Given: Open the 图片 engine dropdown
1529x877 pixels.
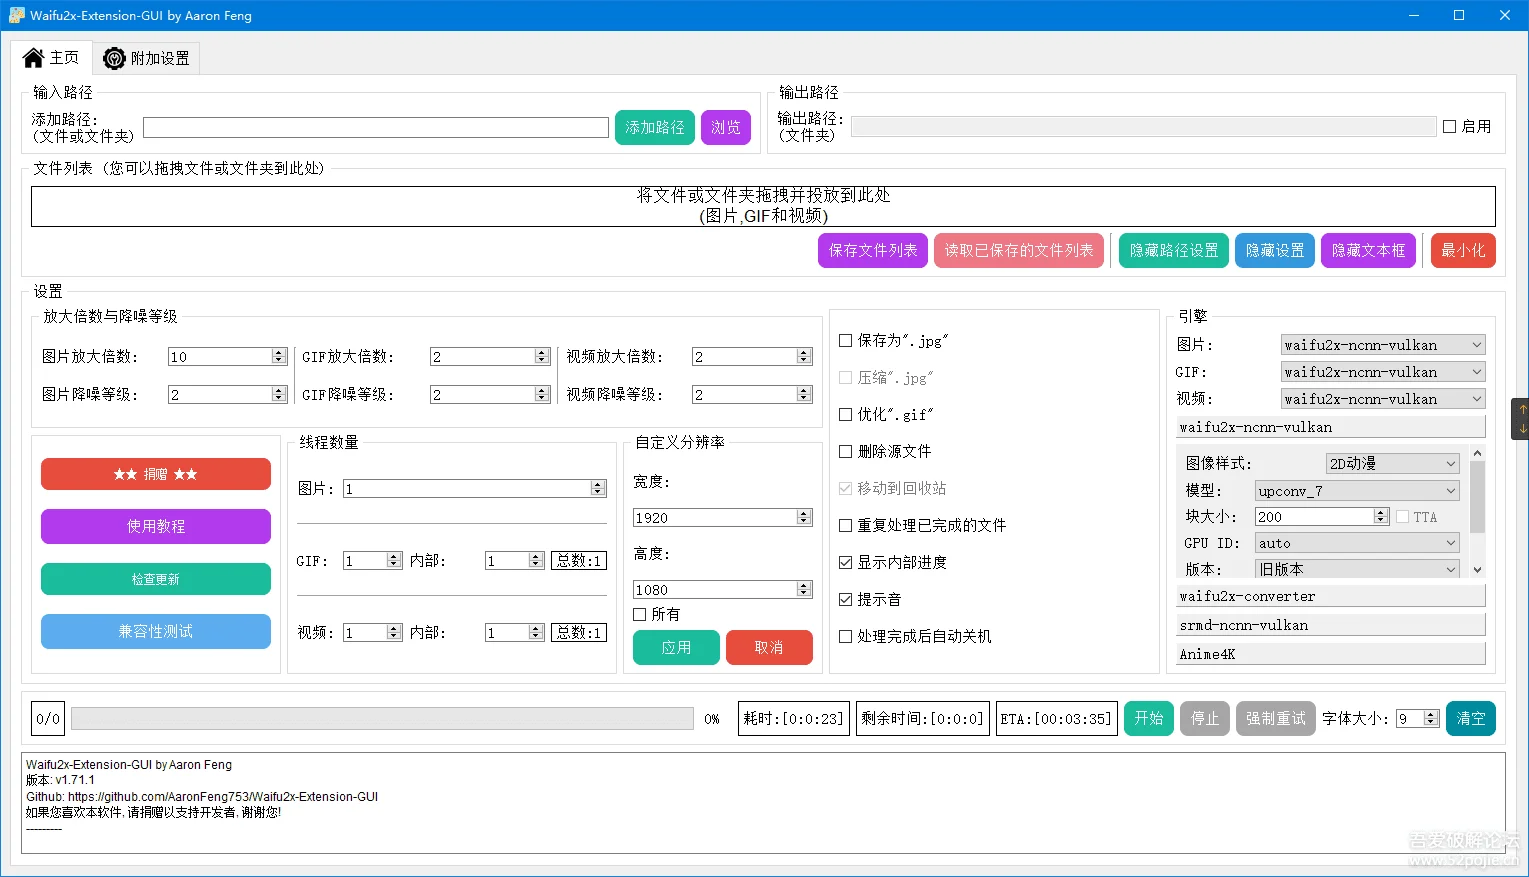Looking at the screenshot, I should (1383, 345).
